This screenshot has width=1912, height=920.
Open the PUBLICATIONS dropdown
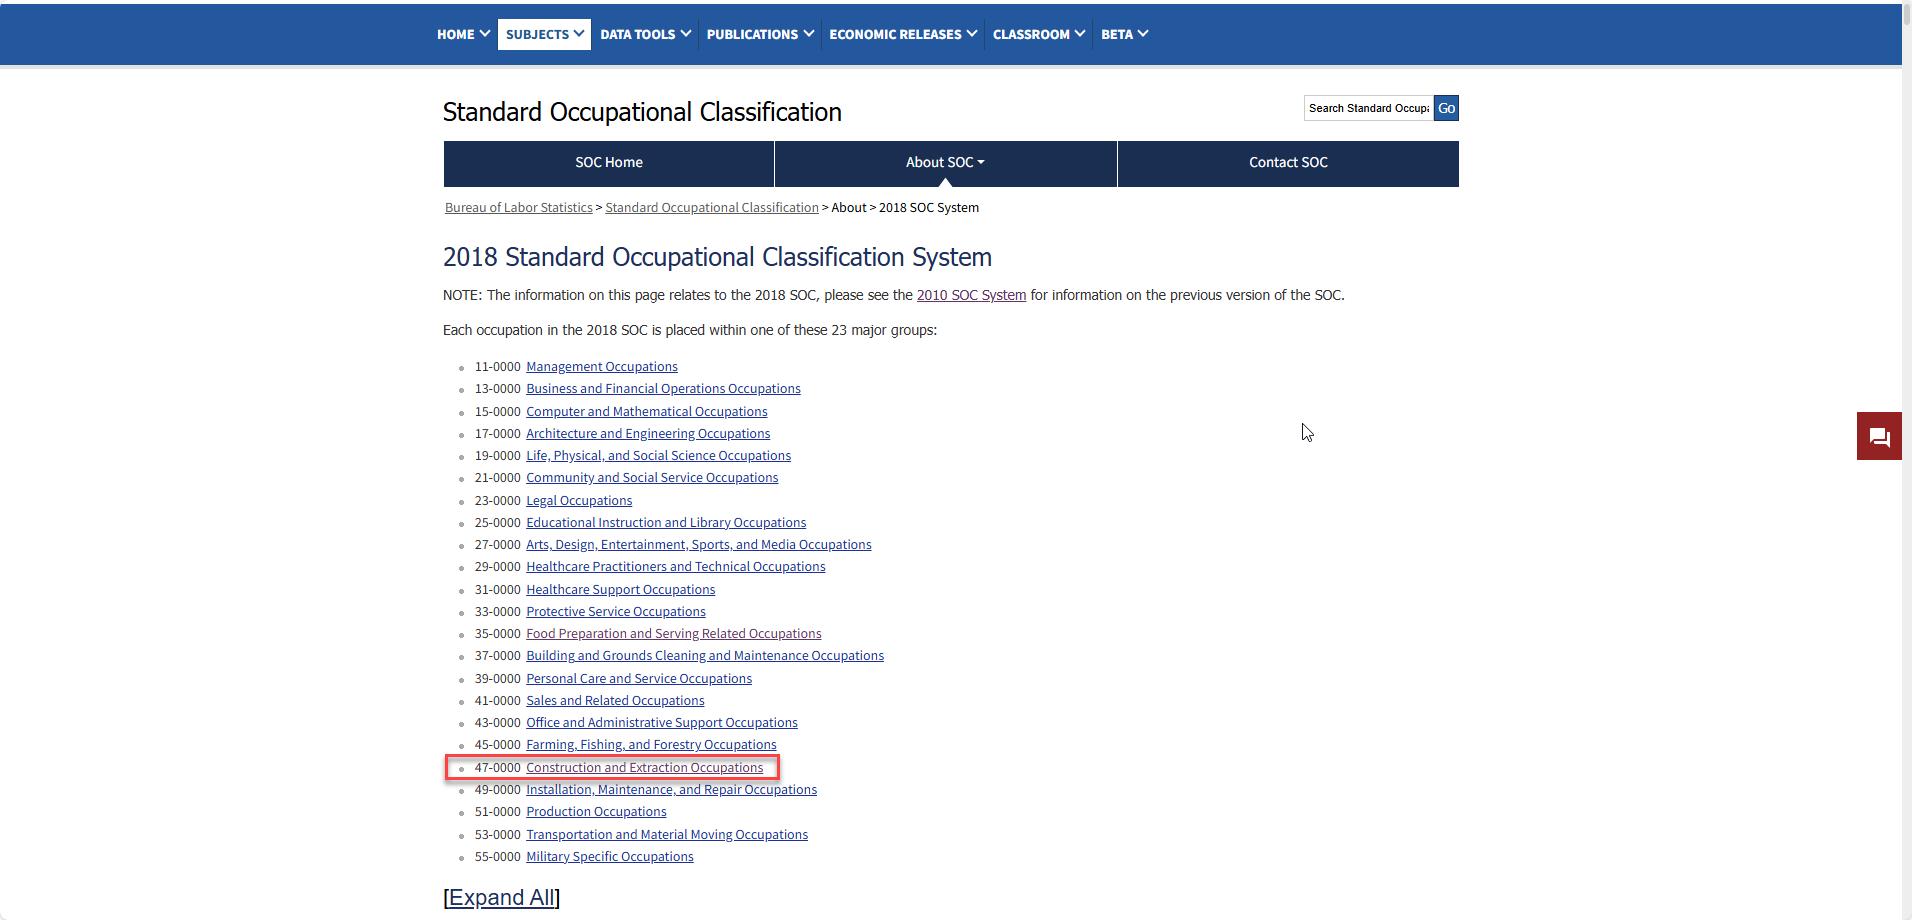(758, 34)
